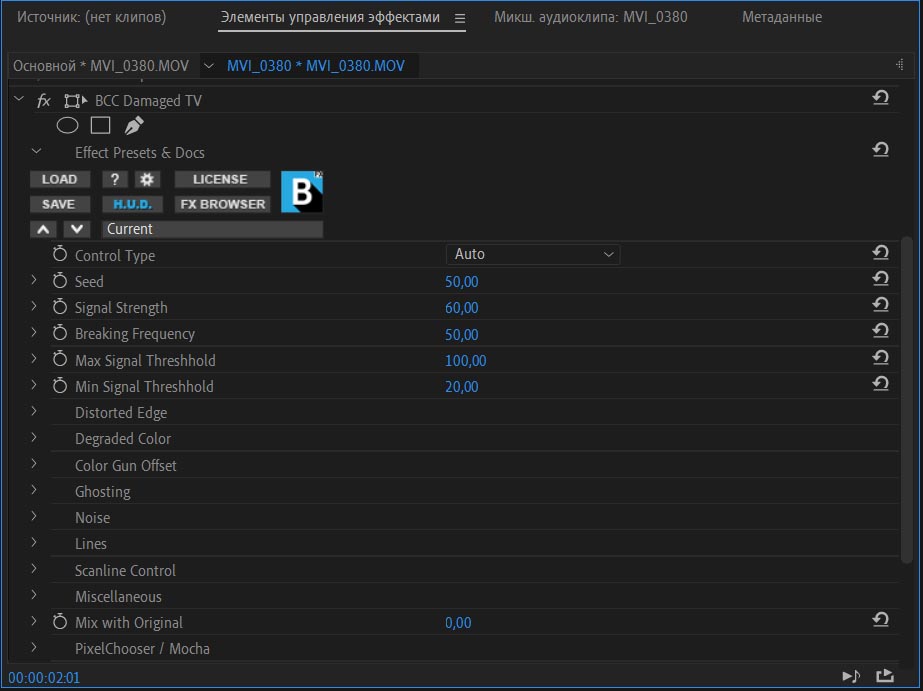Click the LOAD preset button

pos(60,179)
